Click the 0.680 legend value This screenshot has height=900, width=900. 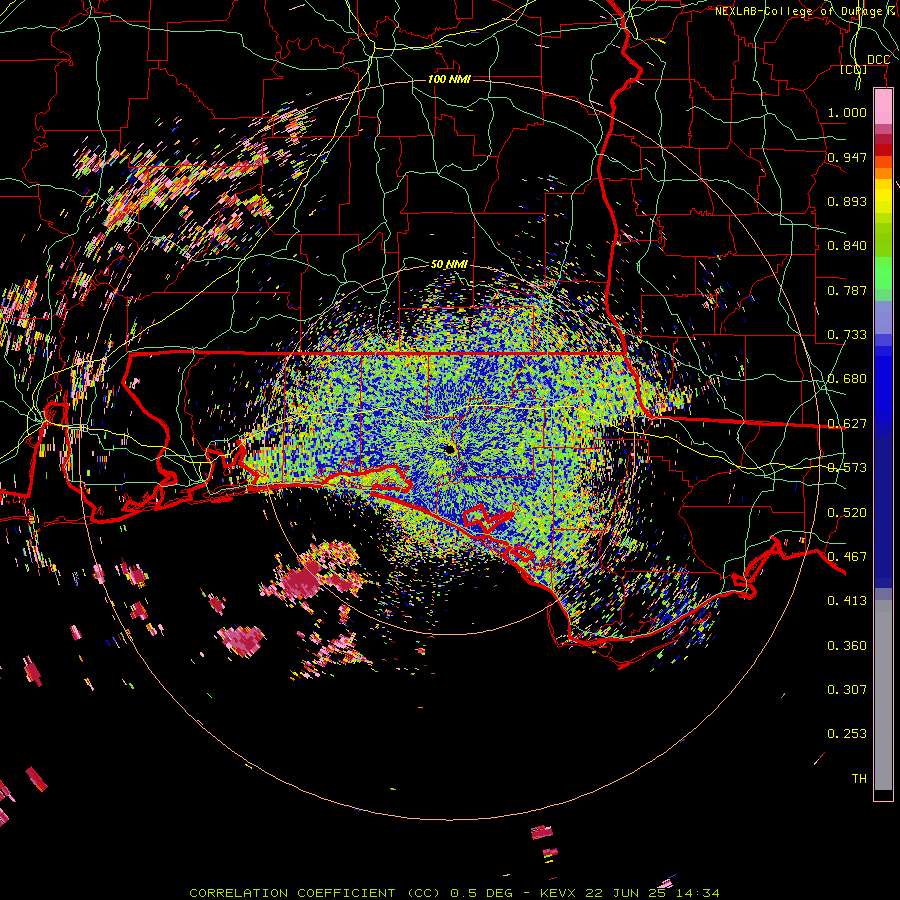coord(847,379)
